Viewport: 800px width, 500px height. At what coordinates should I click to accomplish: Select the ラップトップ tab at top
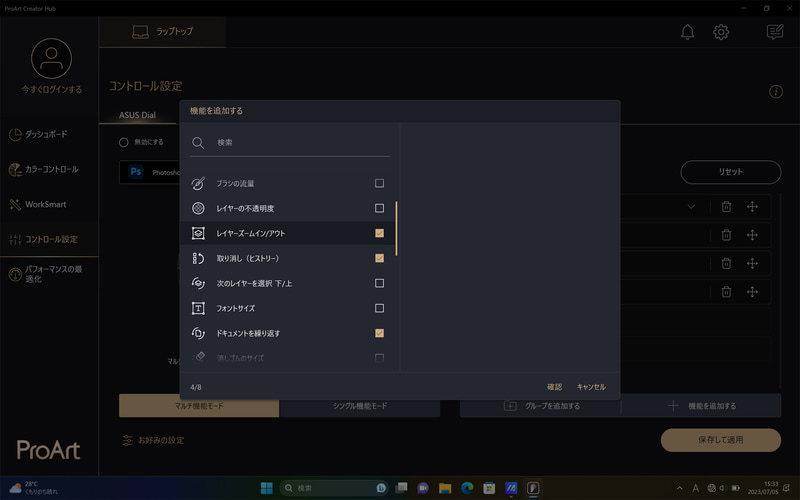[x=162, y=32]
